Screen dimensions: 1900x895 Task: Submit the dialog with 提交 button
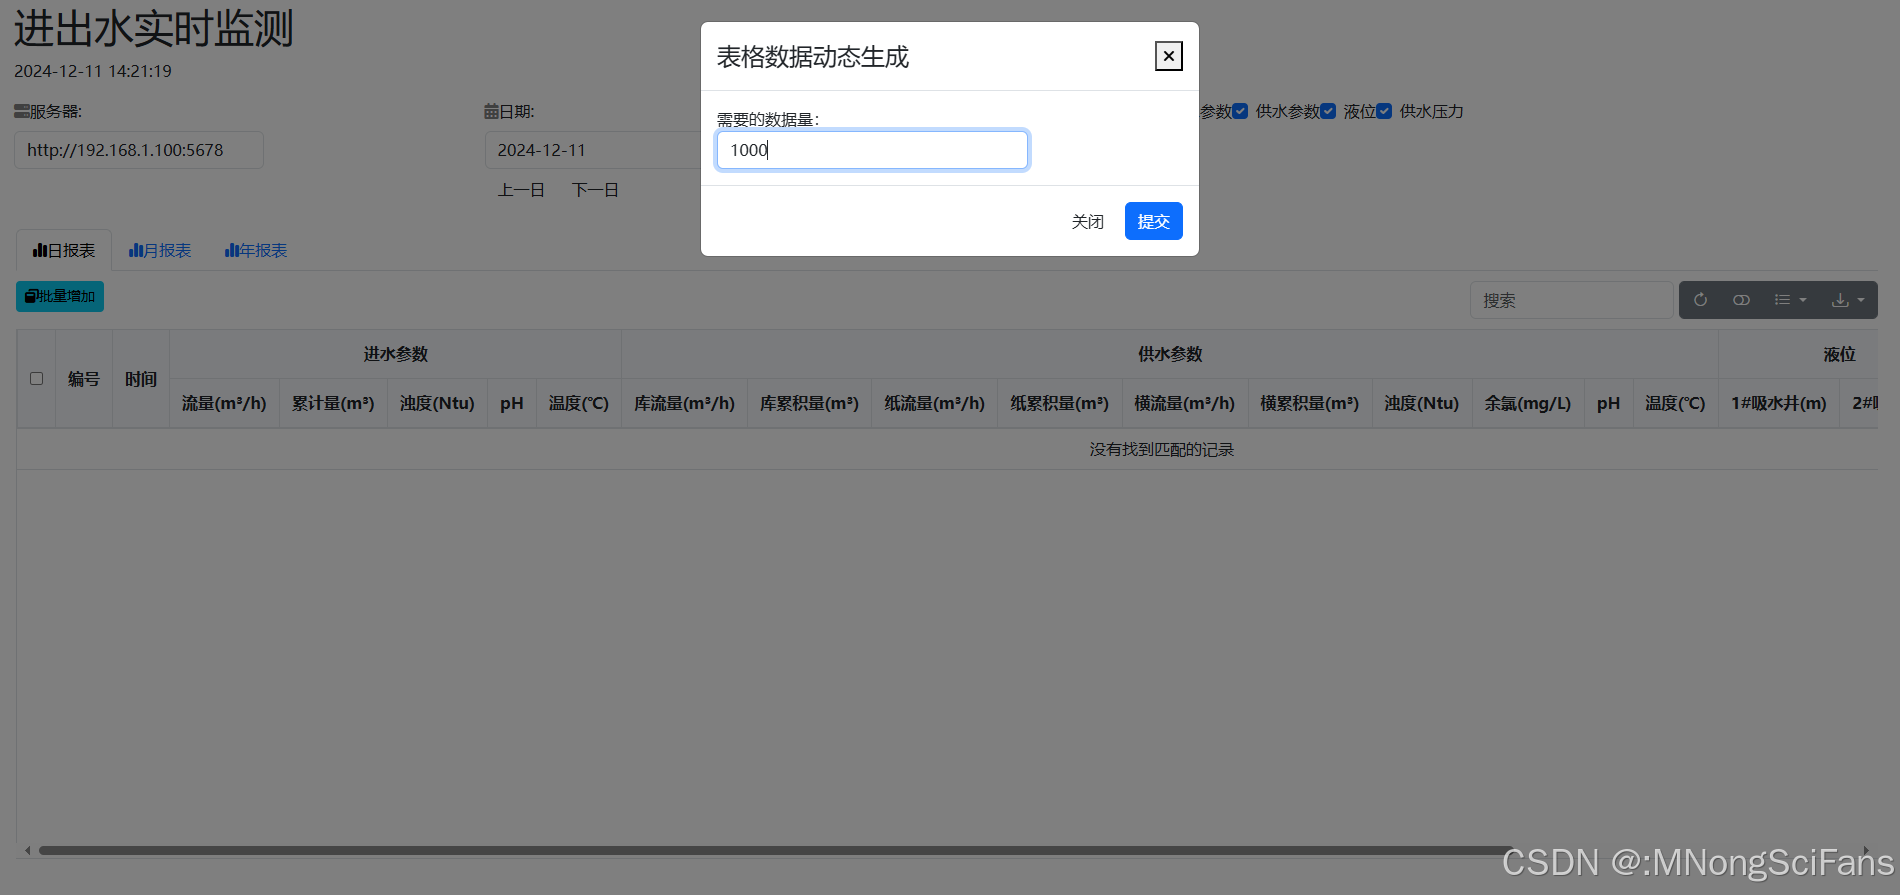pos(1153,221)
